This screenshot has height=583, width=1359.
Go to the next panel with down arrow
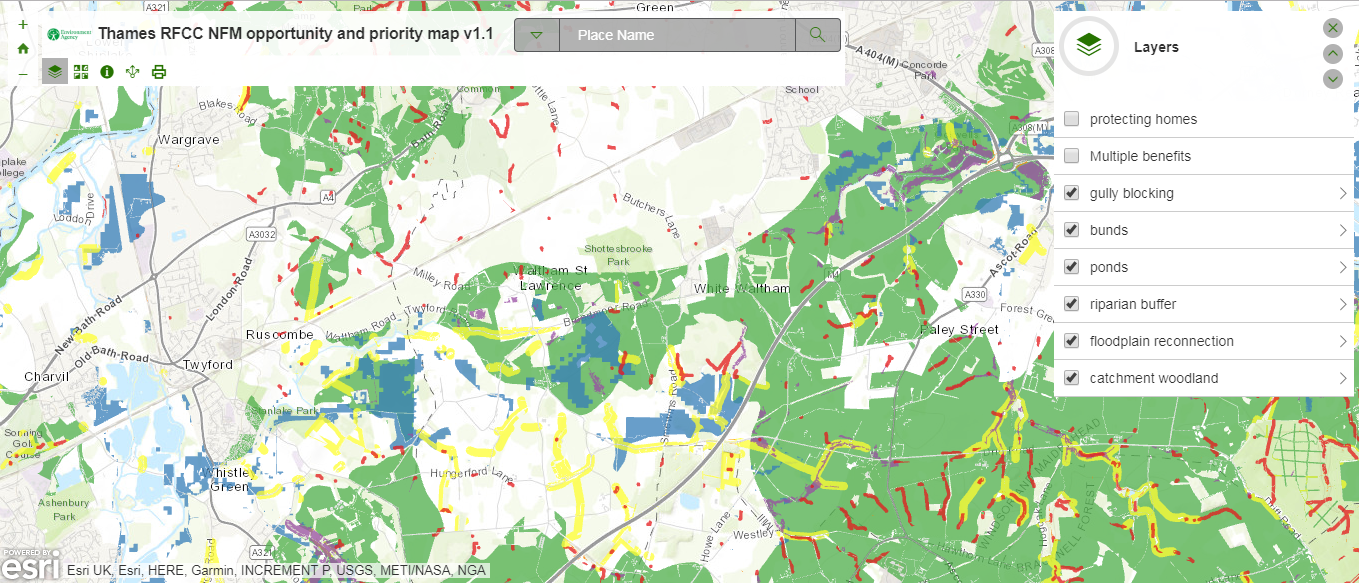pos(1332,79)
